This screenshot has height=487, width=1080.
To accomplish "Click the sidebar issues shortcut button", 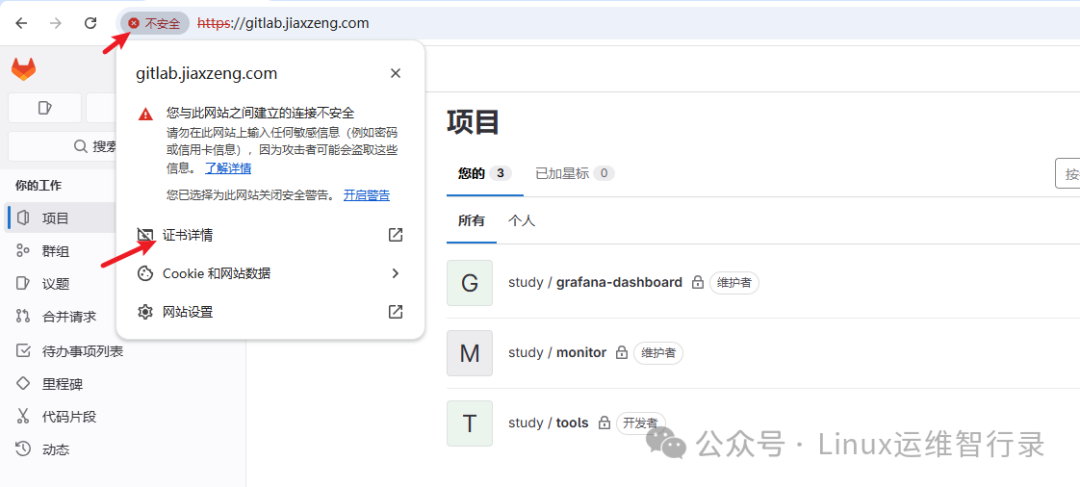I will (45, 108).
